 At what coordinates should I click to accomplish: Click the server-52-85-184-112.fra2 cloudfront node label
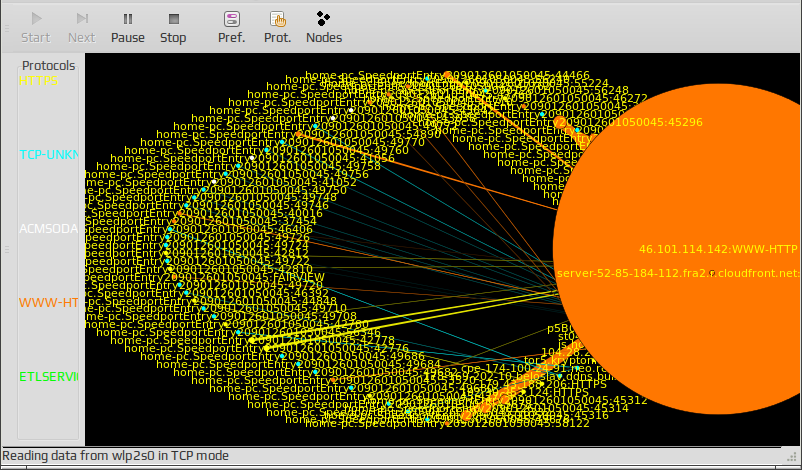click(x=678, y=273)
